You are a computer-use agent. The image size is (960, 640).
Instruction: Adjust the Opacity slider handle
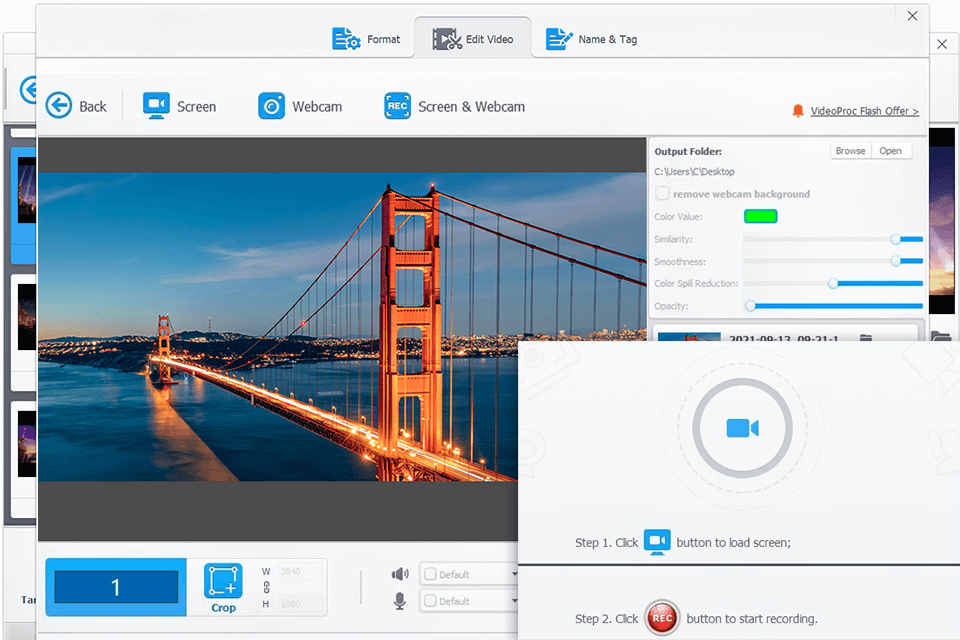click(x=751, y=306)
